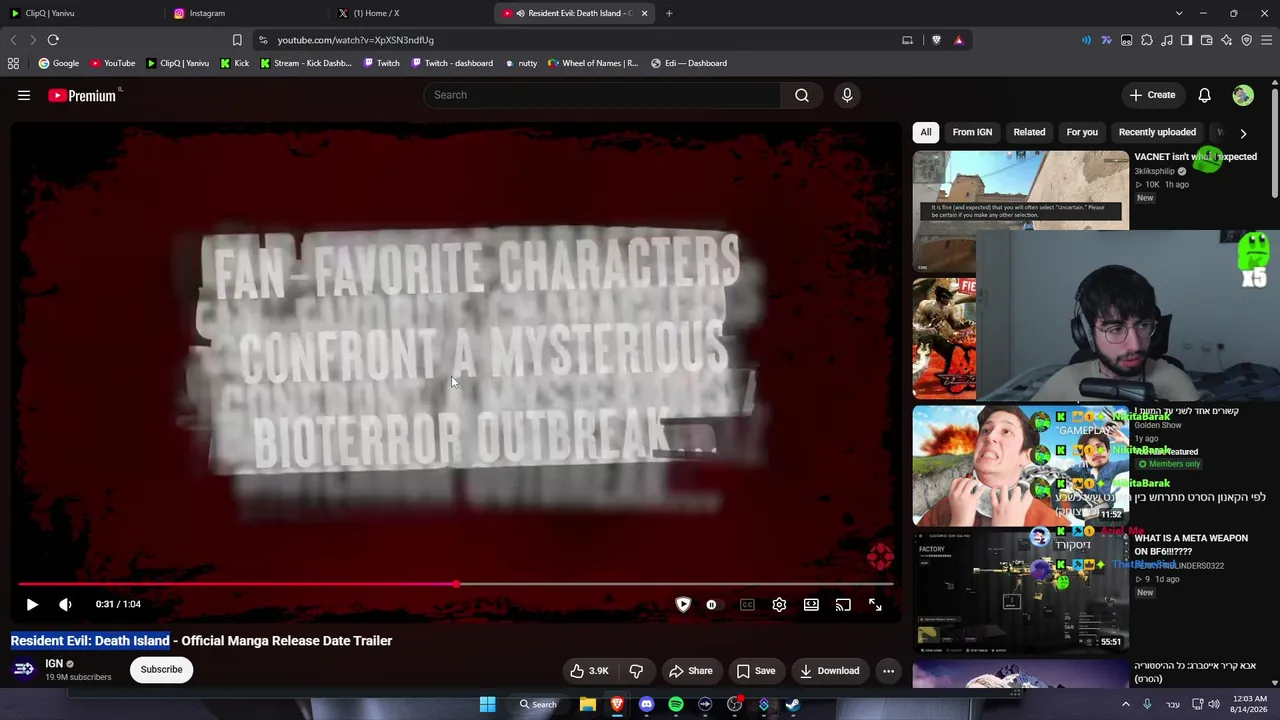Reload the current page
This screenshot has width=1280, height=720.
click(x=53, y=40)
